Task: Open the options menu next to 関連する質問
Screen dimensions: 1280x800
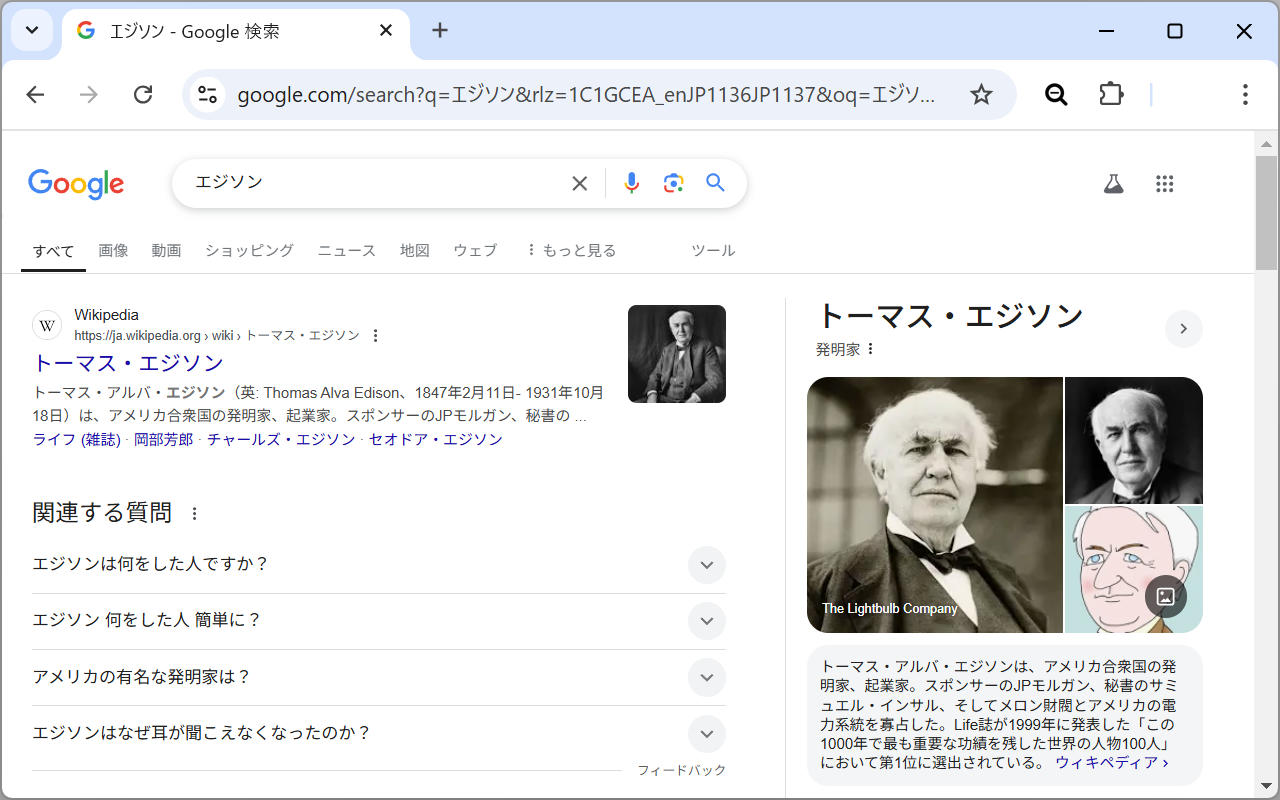Action: 195,514
